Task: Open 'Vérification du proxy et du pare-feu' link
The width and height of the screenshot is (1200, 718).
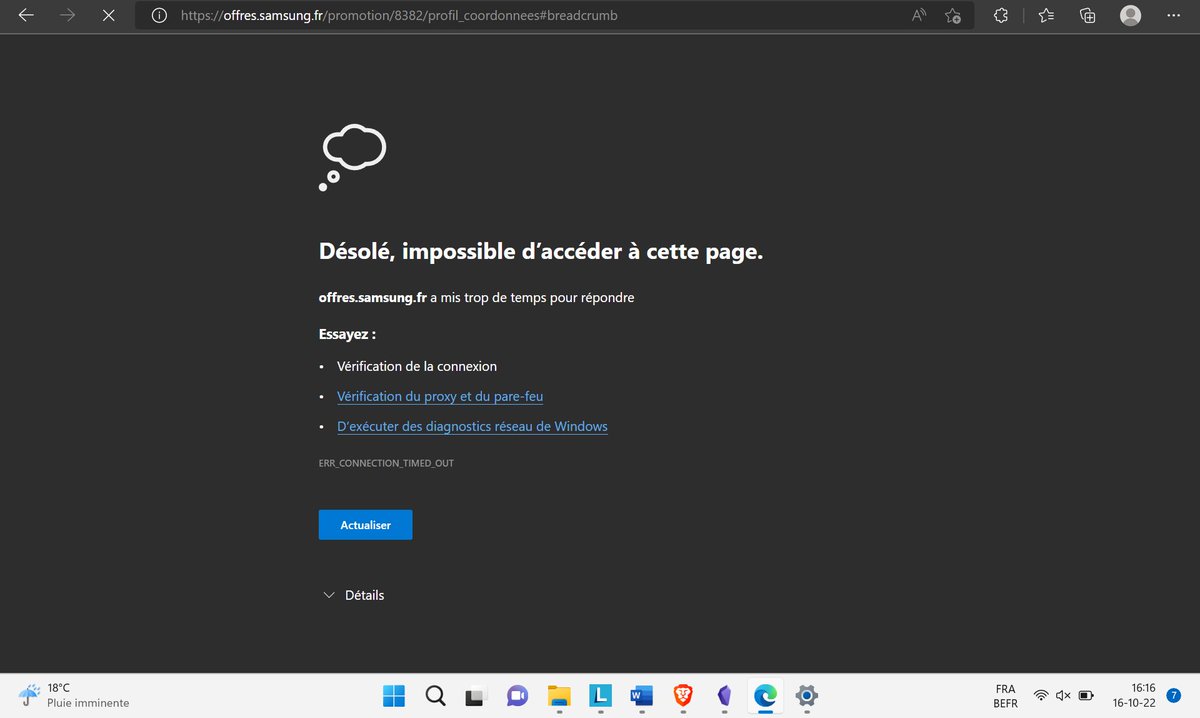Action: (x=440, y=396)
